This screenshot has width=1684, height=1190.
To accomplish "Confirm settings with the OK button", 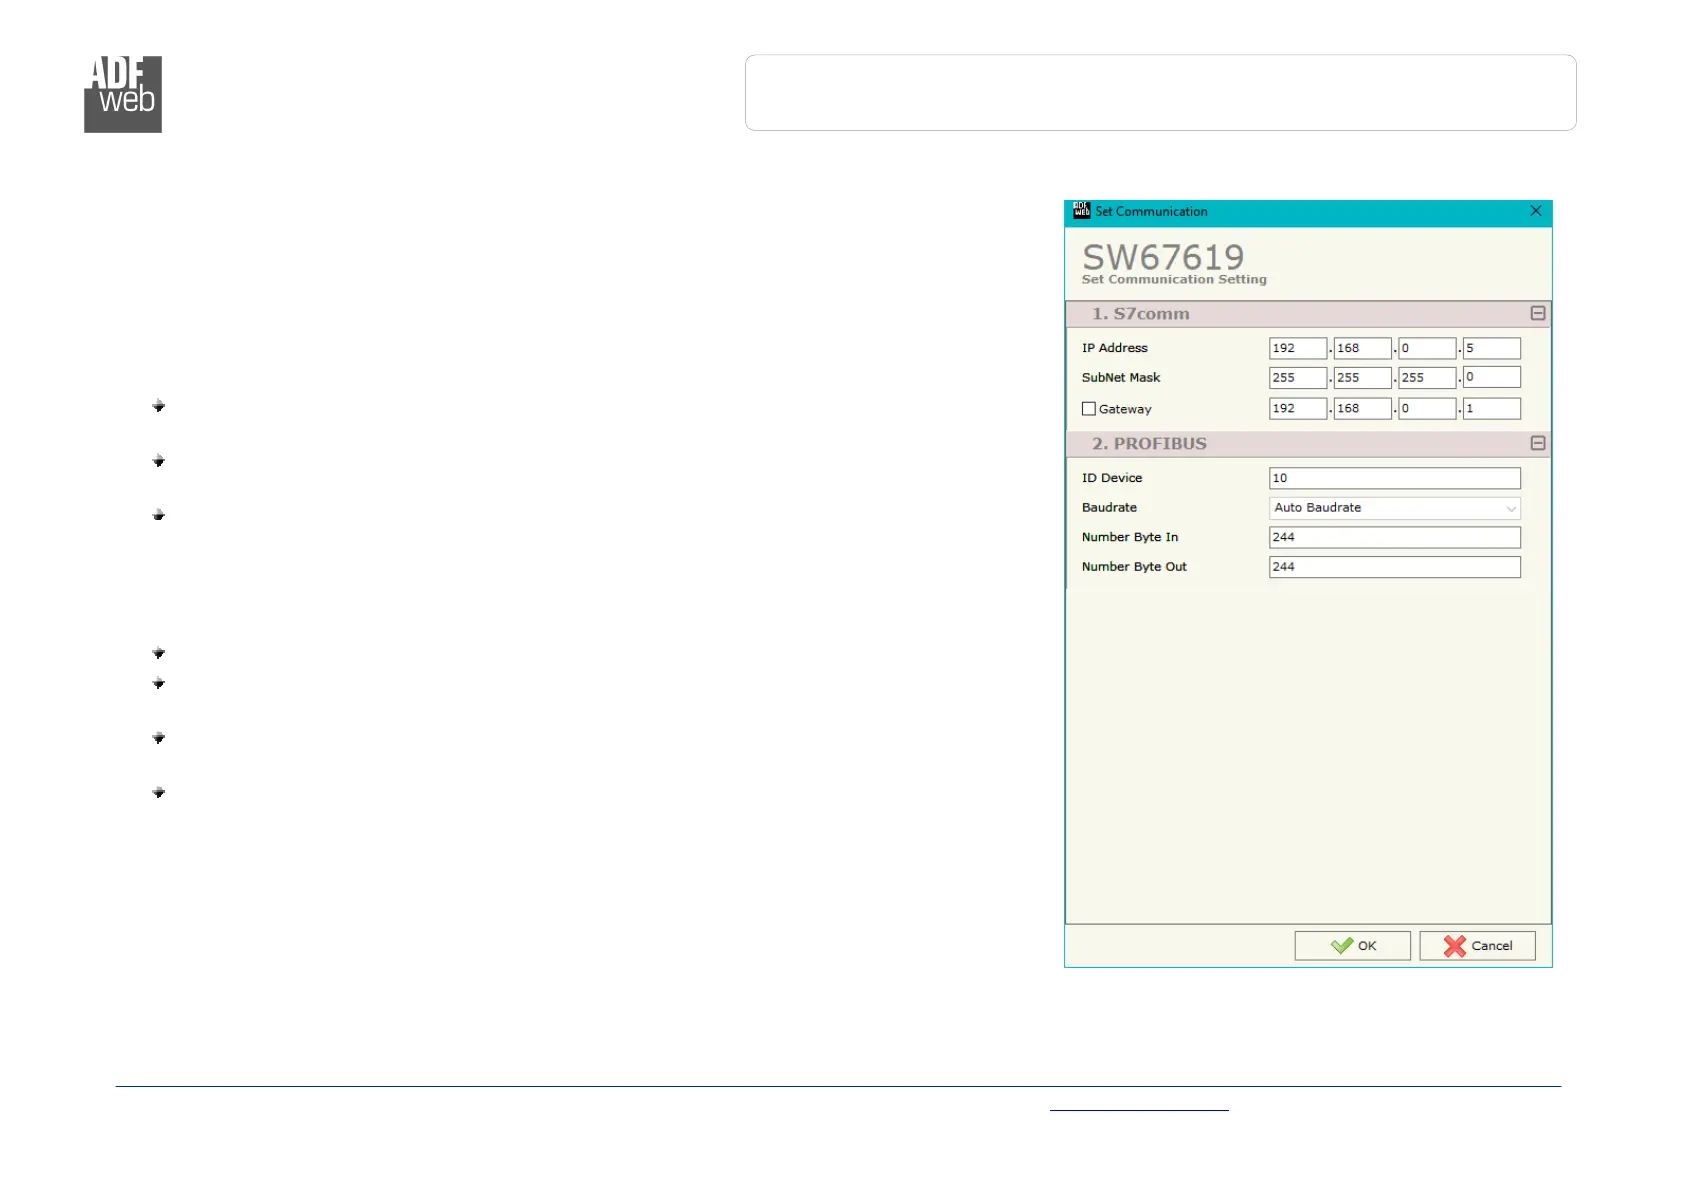I will [x=1352, y=946].
